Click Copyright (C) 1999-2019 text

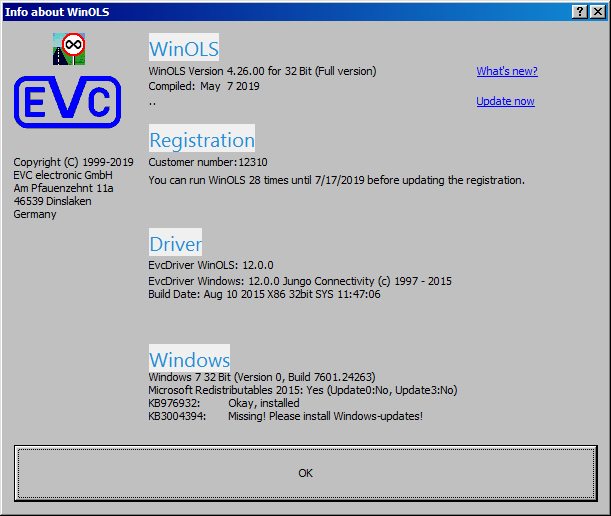[73, 162]
